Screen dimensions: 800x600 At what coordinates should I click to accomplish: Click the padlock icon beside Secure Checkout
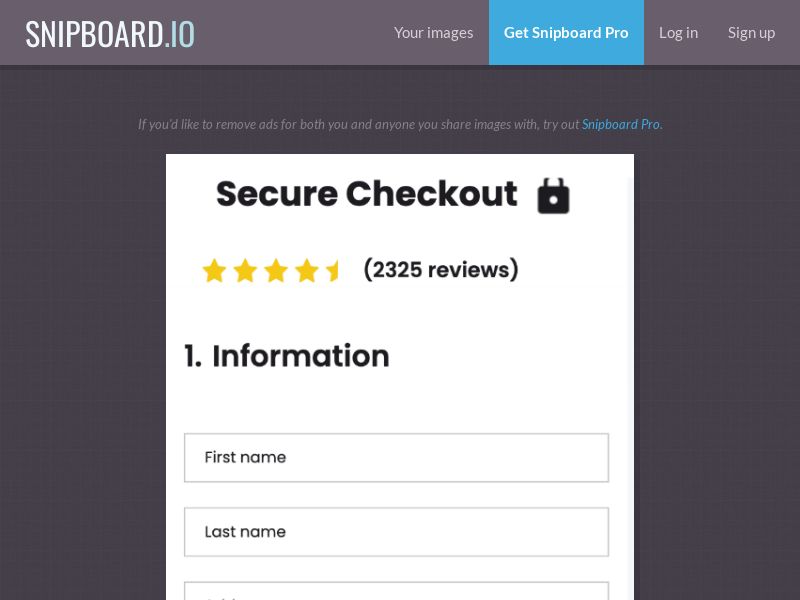[x=554, y=195]
